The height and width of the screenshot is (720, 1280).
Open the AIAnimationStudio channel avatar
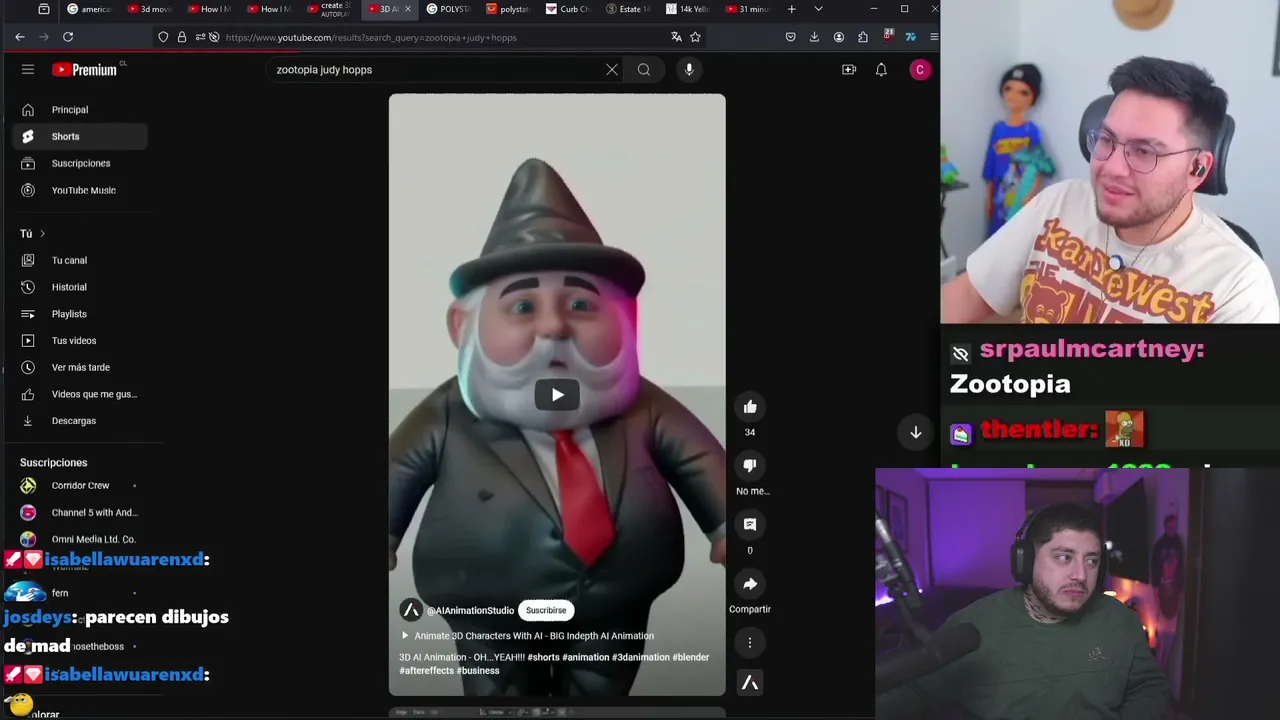click(x=411, y=610)
